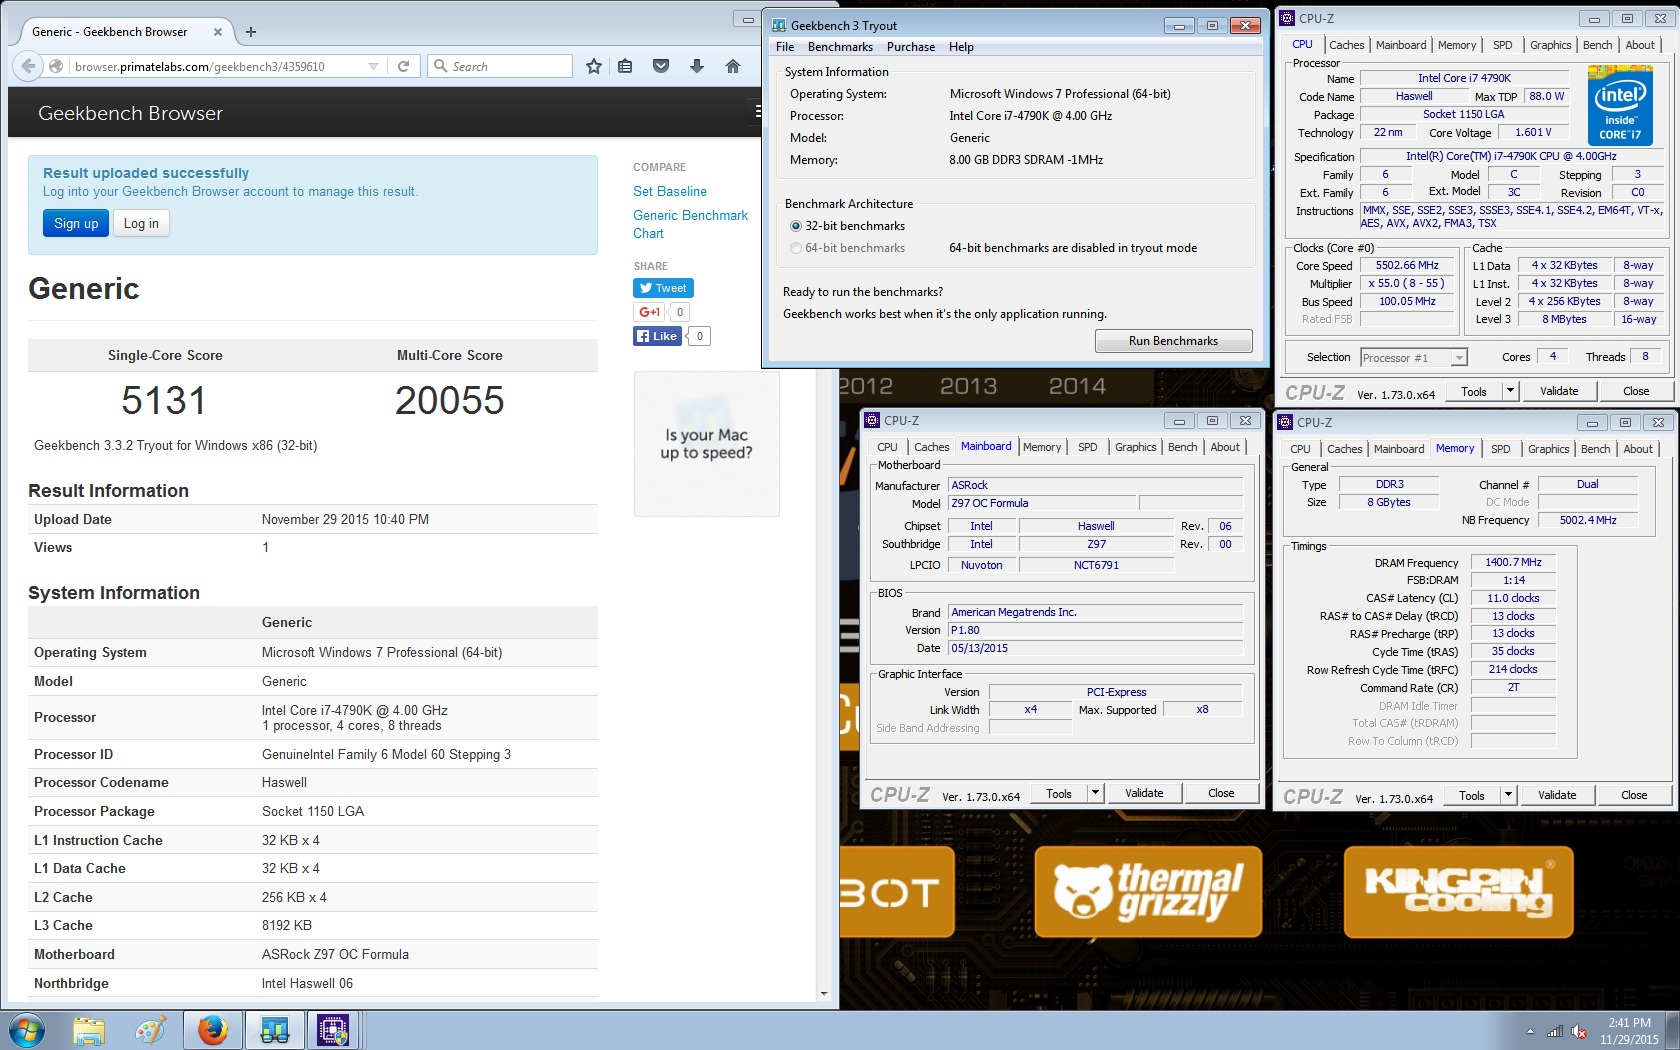
Task: Close the Generic - Geekbench Browser tab
Action: (x=217, y=31)
